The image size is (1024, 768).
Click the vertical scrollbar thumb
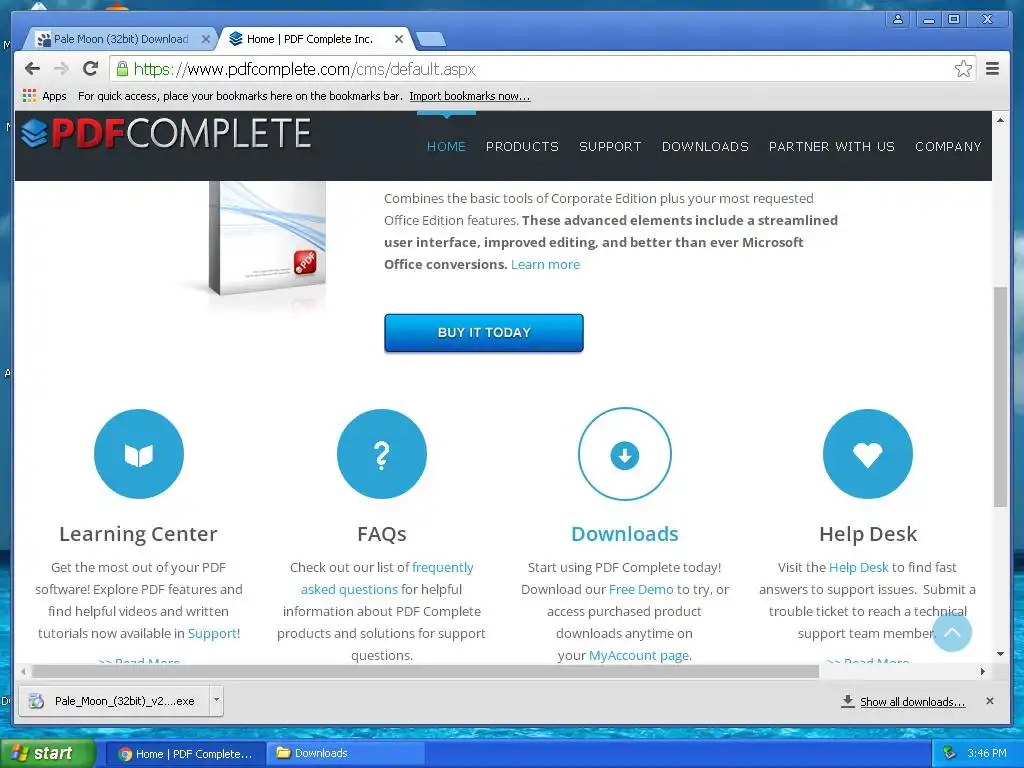point(1000,396)
